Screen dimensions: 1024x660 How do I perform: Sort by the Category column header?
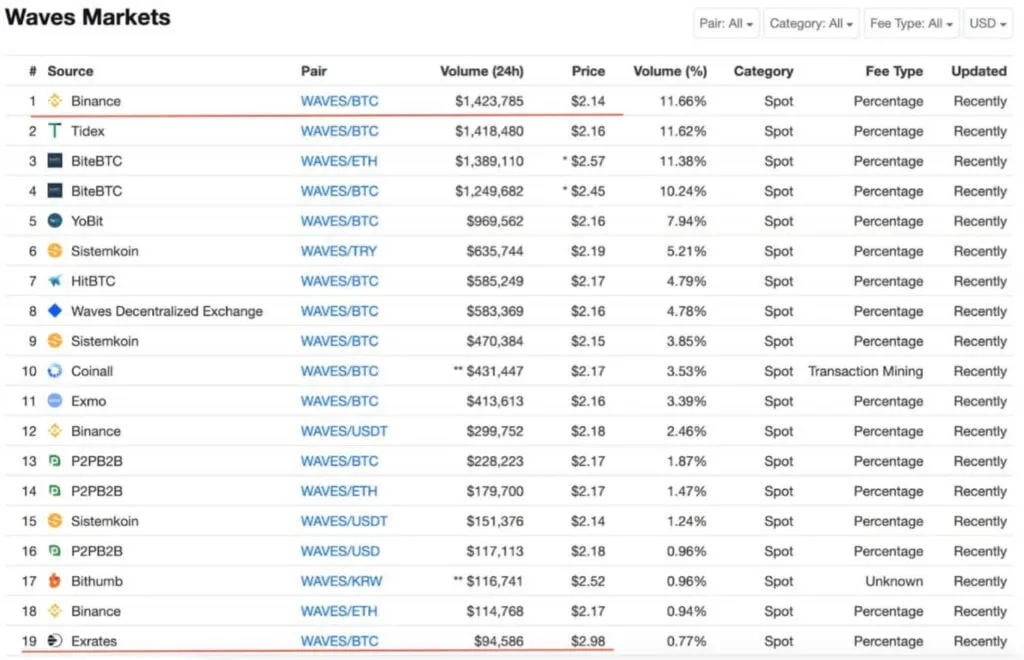click(763, 71)
